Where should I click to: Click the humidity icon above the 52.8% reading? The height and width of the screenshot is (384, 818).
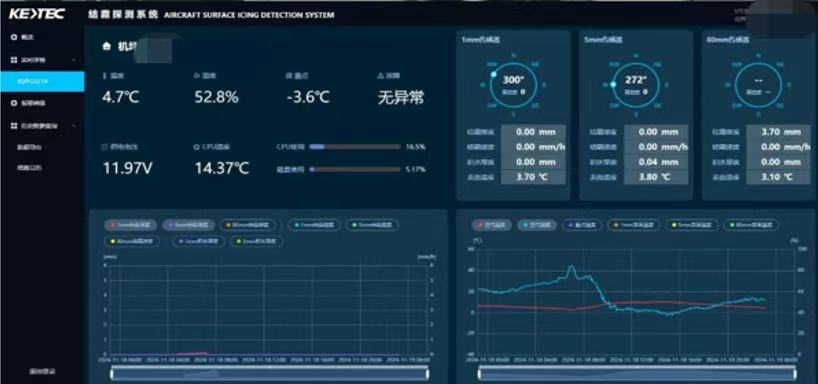click(x=197, y=76)
